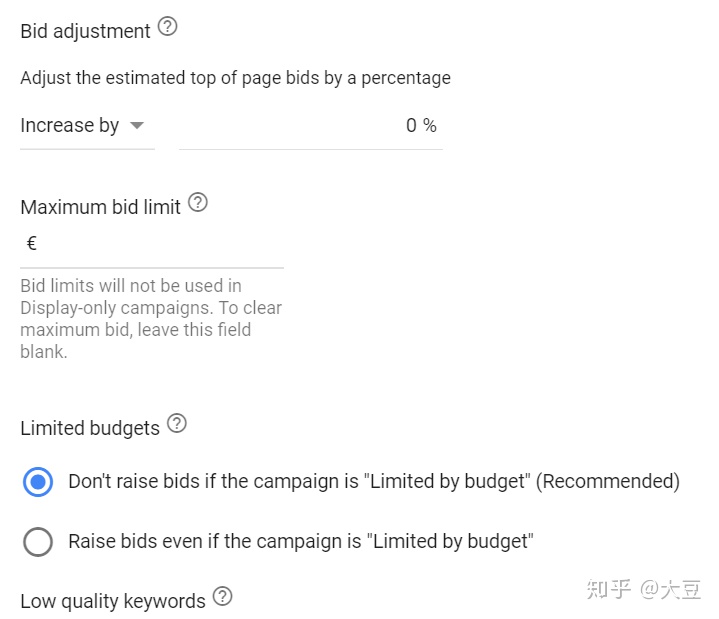Click the euro currency symbol

tap(32, 243)
